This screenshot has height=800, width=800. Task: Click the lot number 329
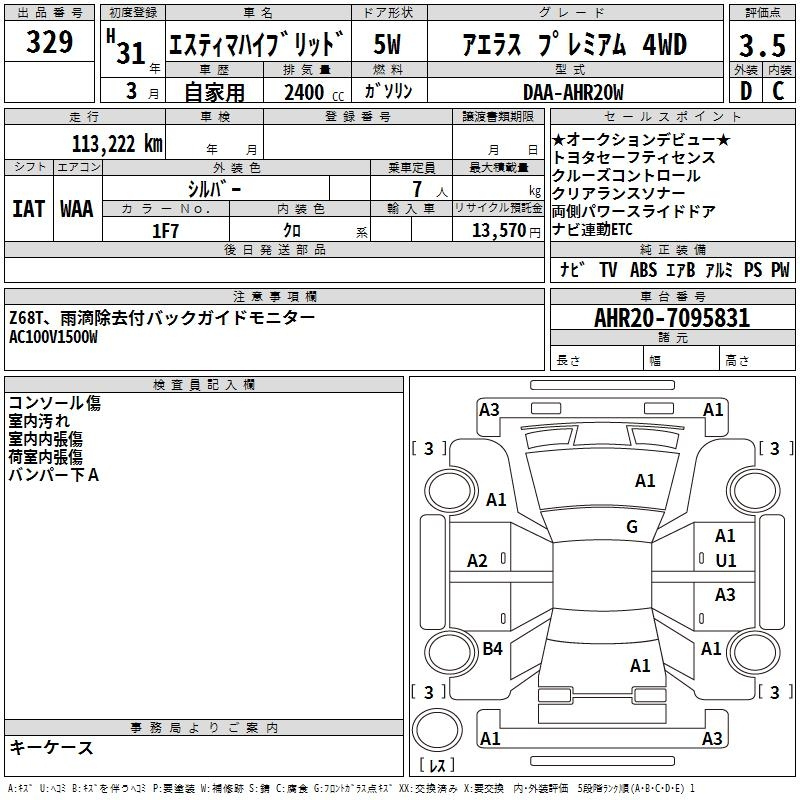49,43
